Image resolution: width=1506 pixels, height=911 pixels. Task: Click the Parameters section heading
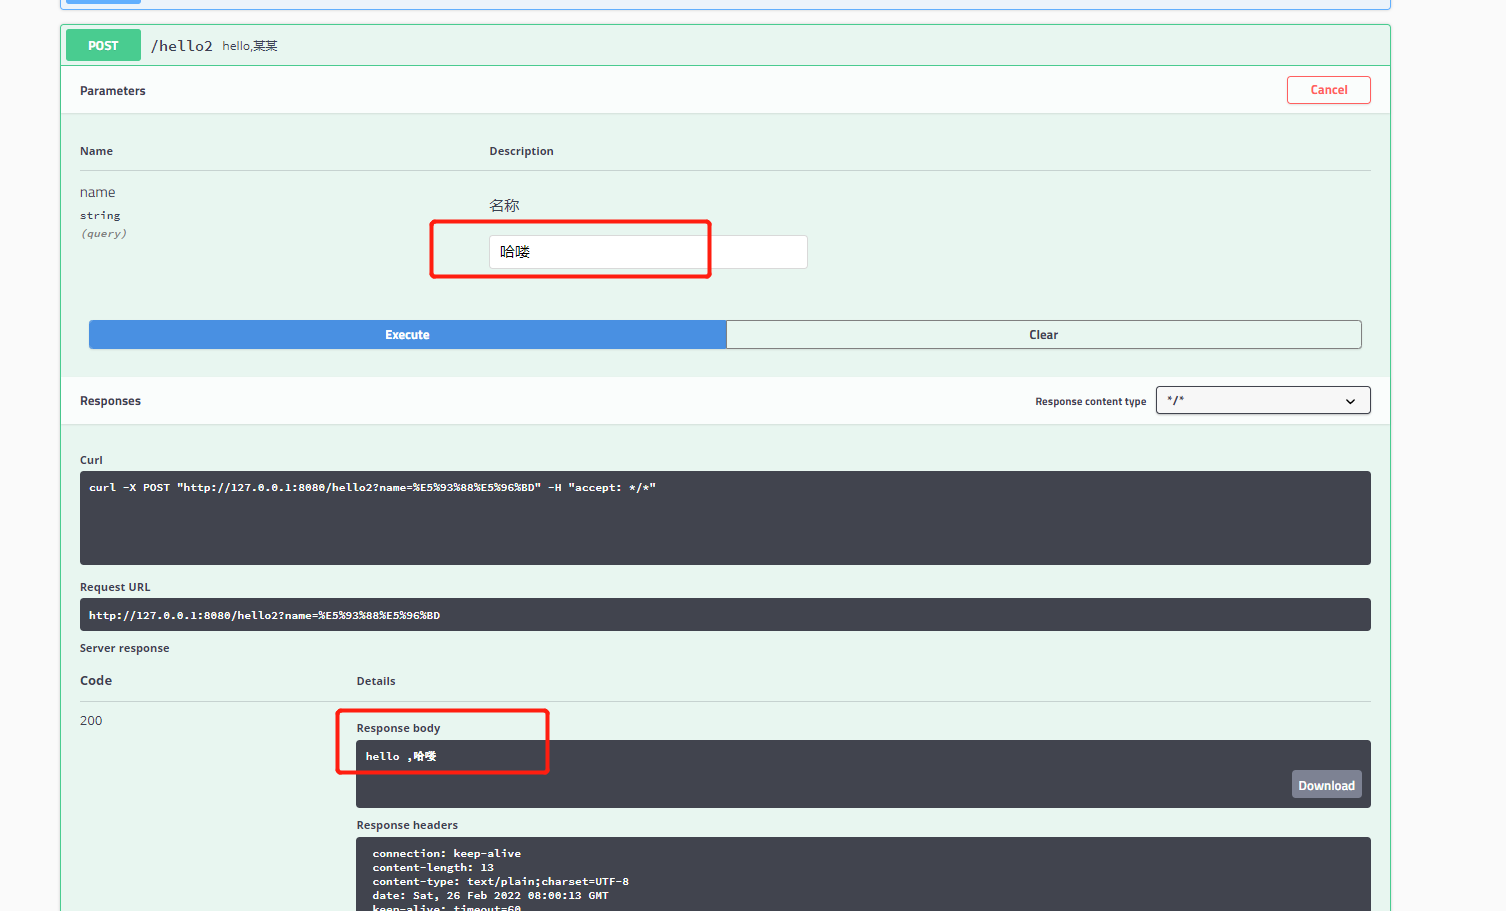(x=112, y=91)
